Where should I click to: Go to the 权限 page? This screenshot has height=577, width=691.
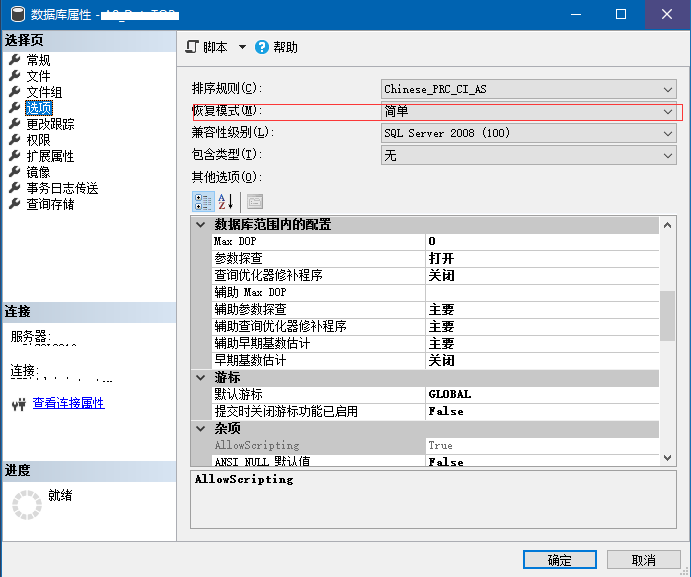(x=38, y=140)
